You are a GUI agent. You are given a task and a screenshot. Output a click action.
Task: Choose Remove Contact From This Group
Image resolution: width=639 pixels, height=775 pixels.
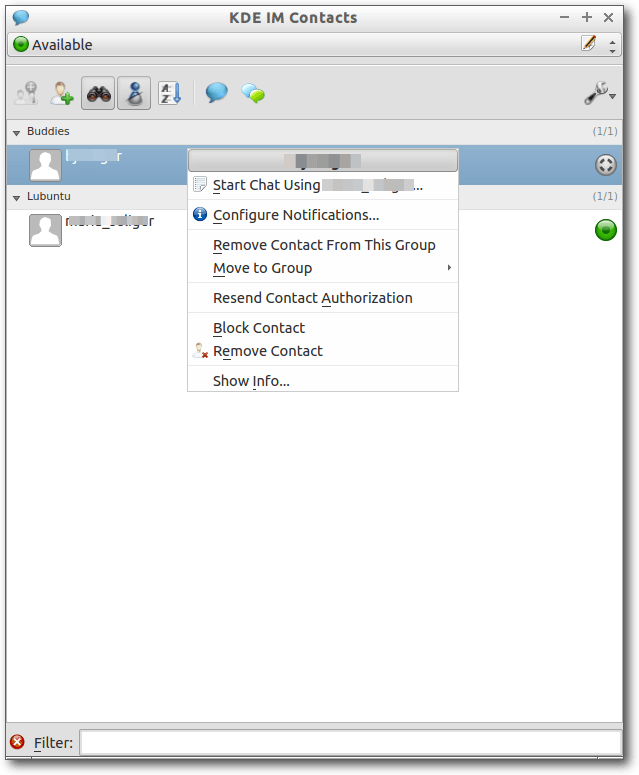(324, 245)
